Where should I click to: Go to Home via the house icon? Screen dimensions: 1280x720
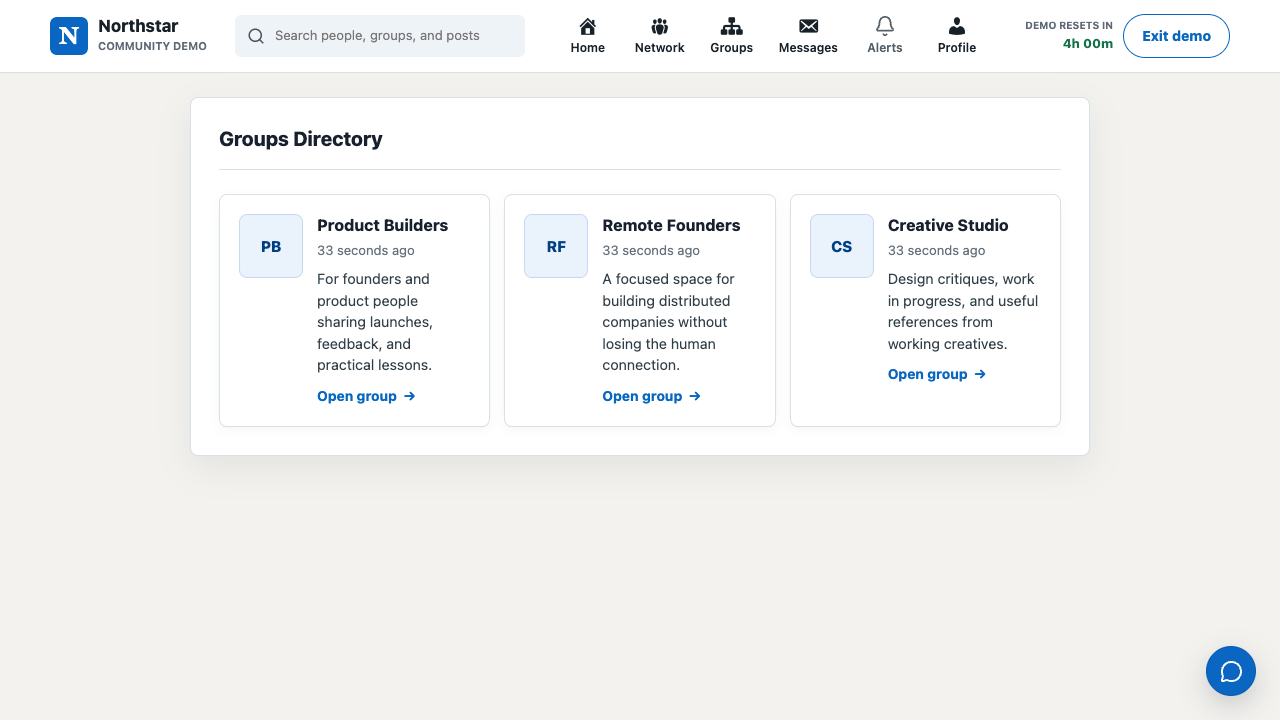click(588, 26)
